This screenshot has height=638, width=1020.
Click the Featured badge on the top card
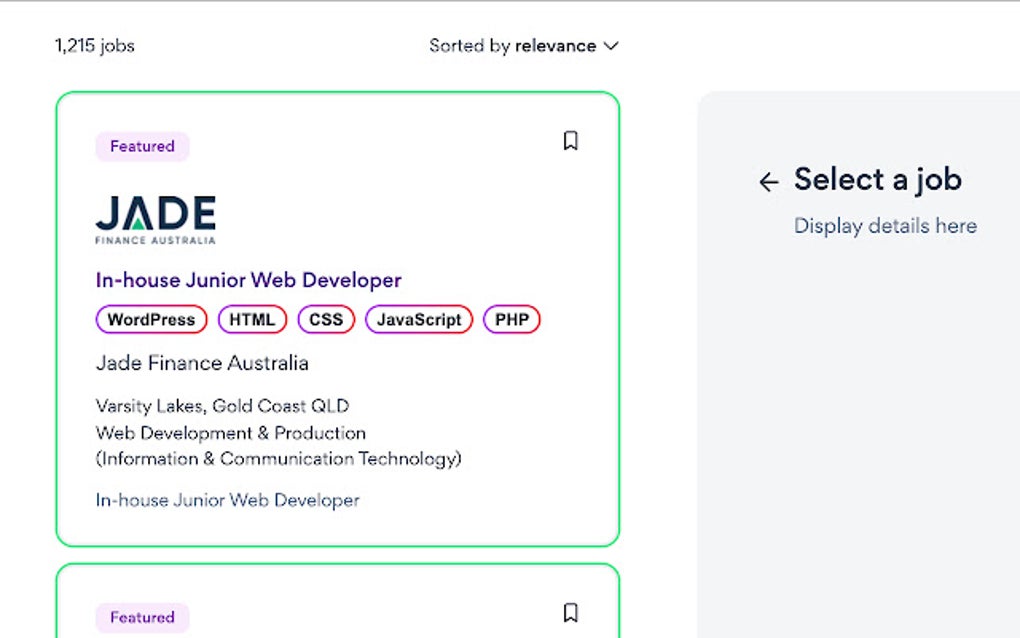coord(141,146)
